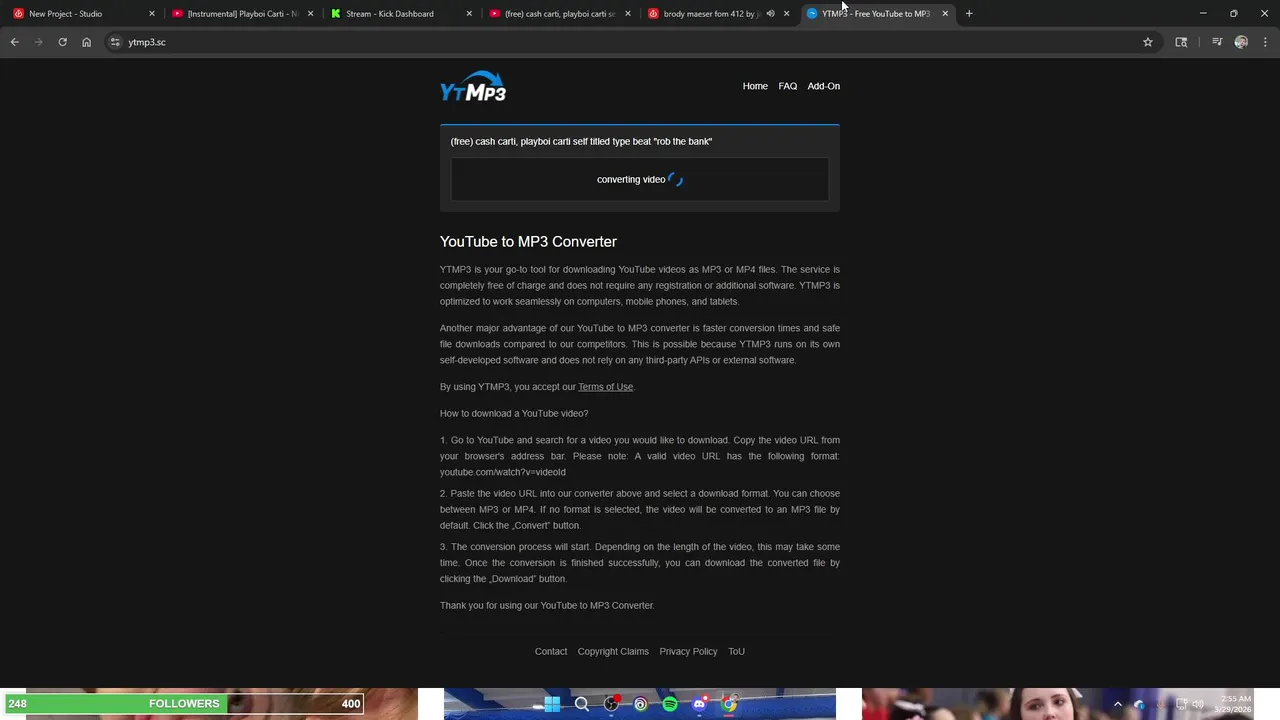
Task: Open Windows taskbar search
Action: tap(581, 704)
